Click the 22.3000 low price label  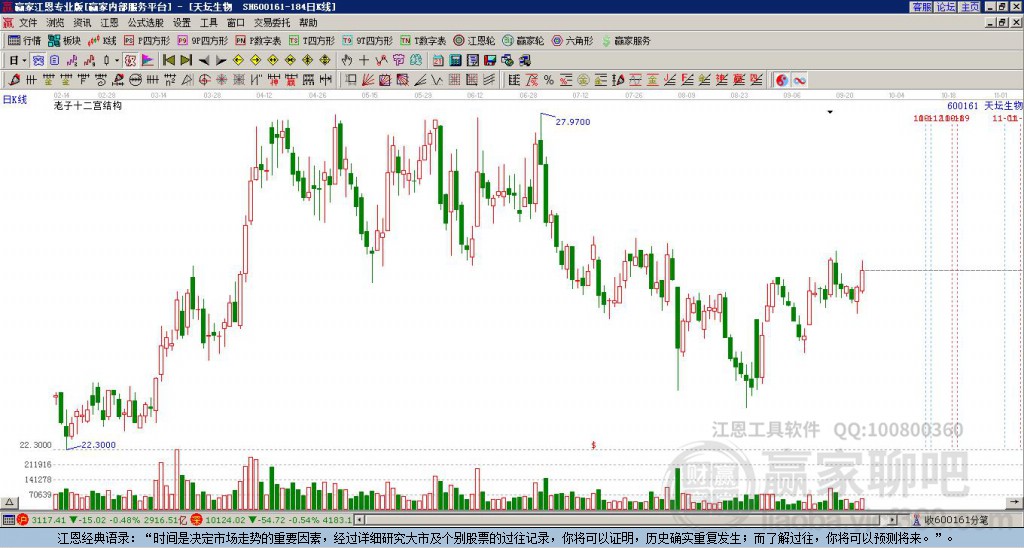pos(99,445)
